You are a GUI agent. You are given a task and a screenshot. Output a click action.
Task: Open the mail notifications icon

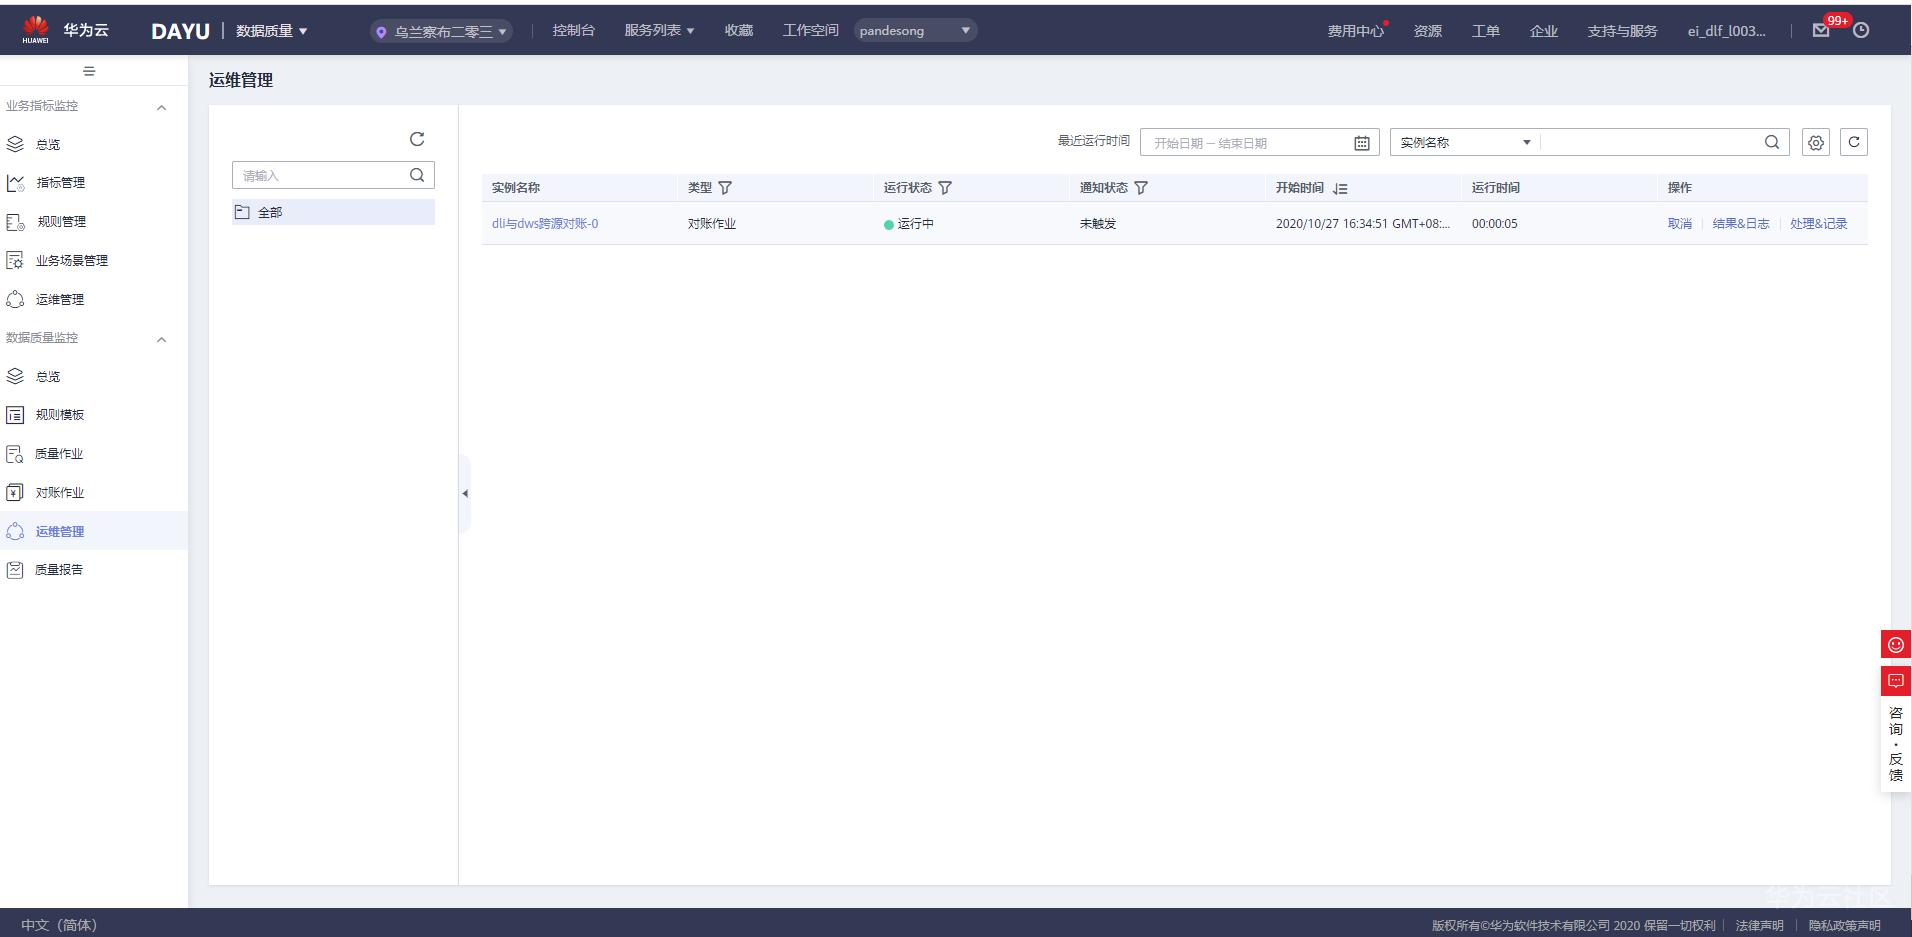(x=1821, y=31)
